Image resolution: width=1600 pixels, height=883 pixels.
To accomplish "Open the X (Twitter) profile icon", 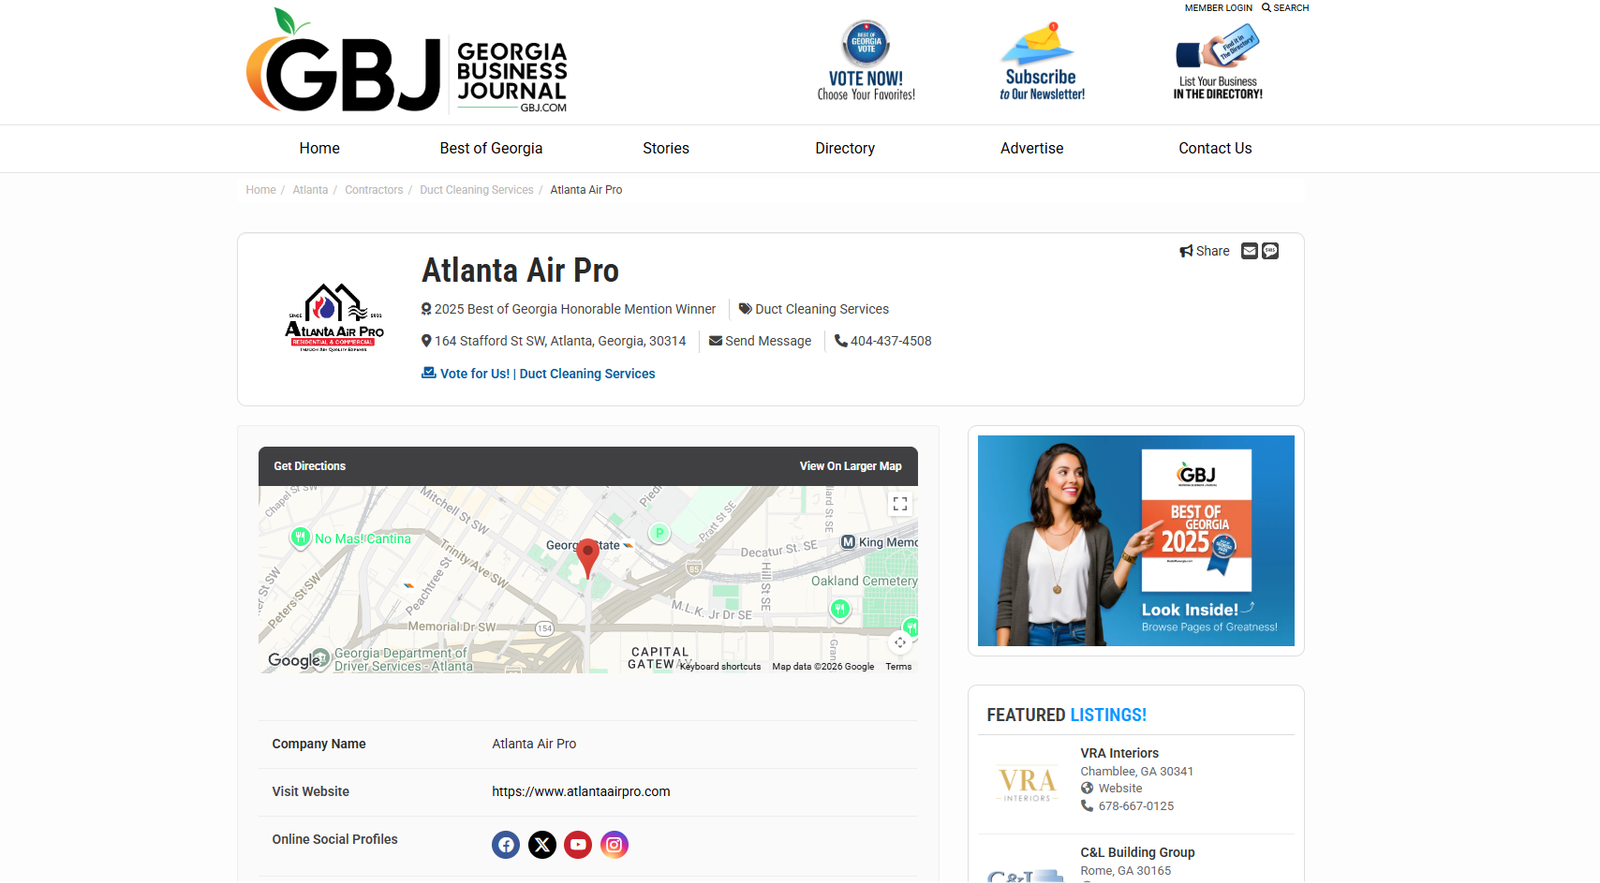I will click(542, 845).
